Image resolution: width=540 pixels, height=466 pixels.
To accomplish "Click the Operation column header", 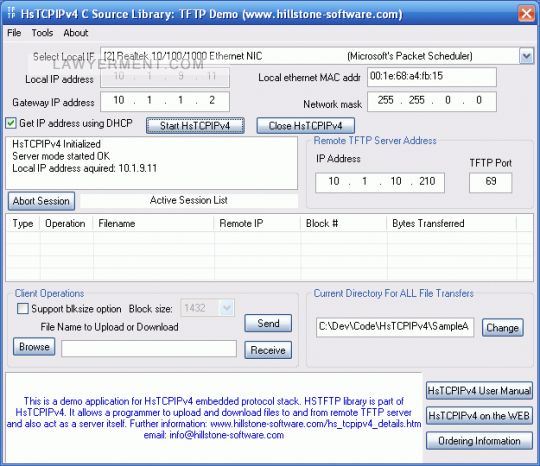I will pos(66,223).
